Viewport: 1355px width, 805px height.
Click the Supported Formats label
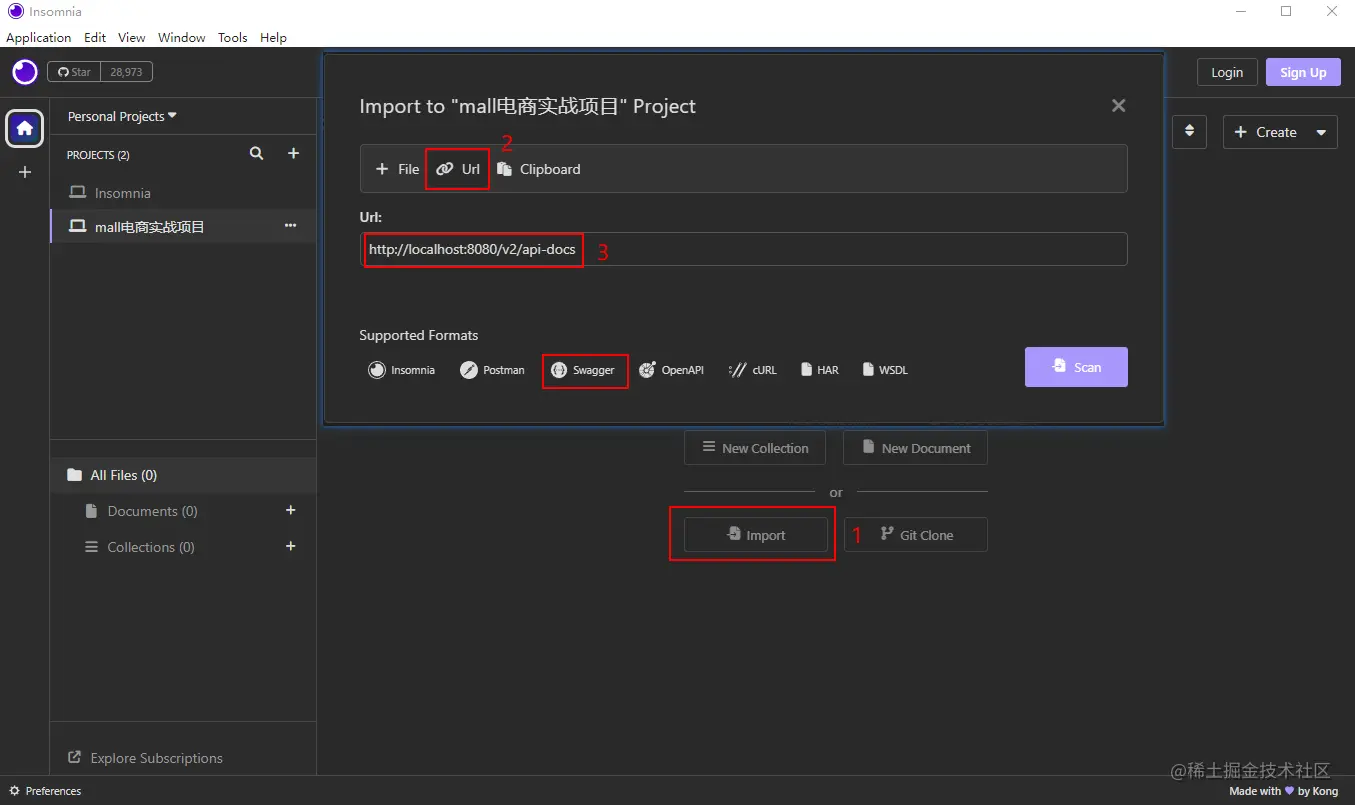419,335
